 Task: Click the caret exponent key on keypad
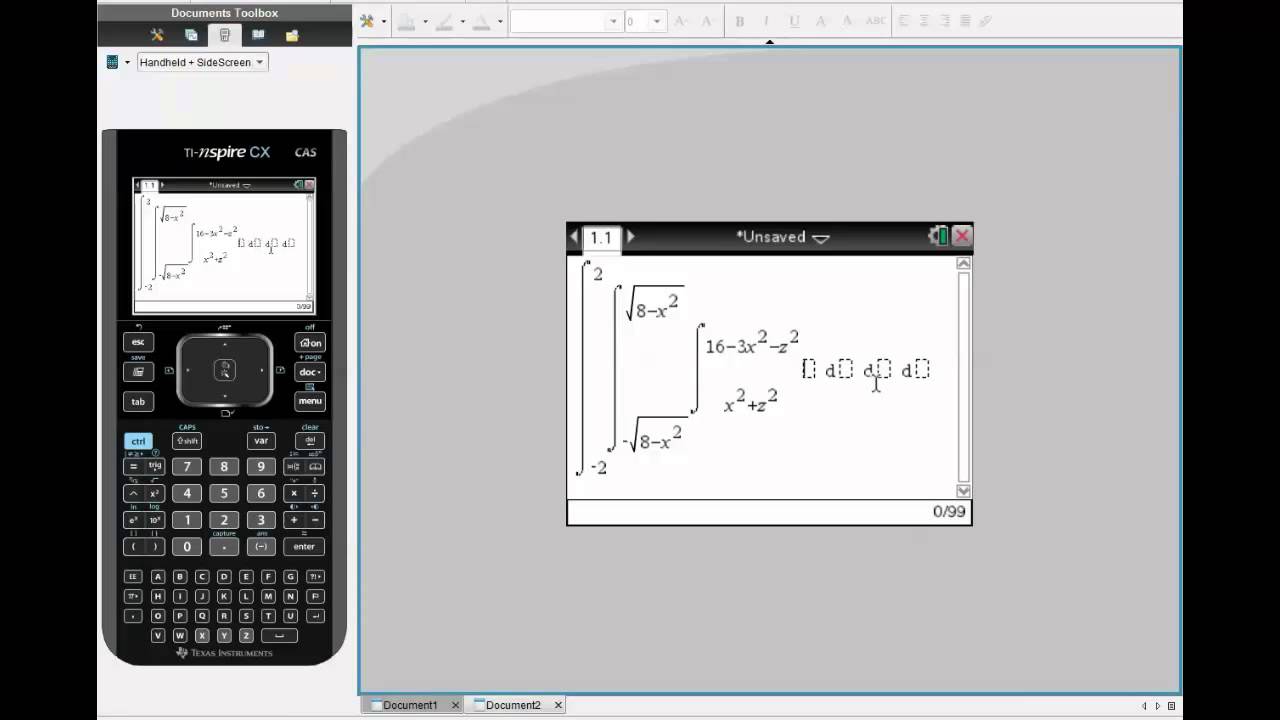(x=132, y=493)
